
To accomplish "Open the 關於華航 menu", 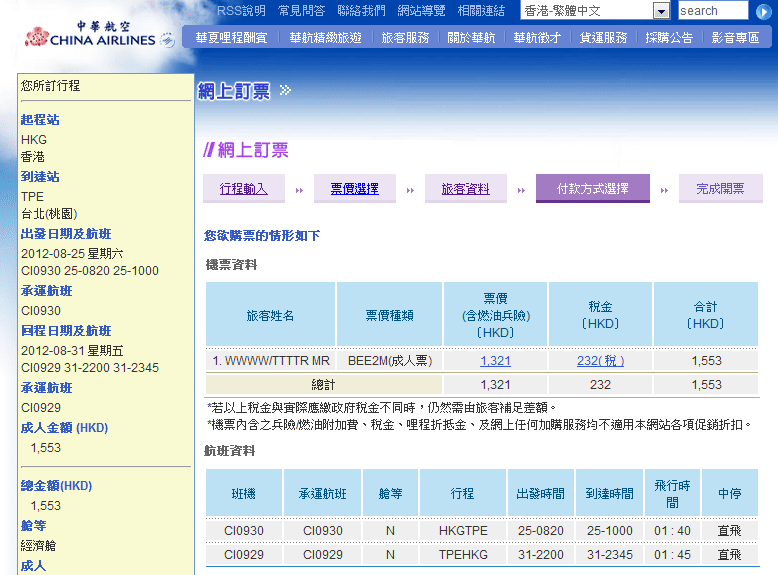I will pyautogui.click(x=471, y=38).
